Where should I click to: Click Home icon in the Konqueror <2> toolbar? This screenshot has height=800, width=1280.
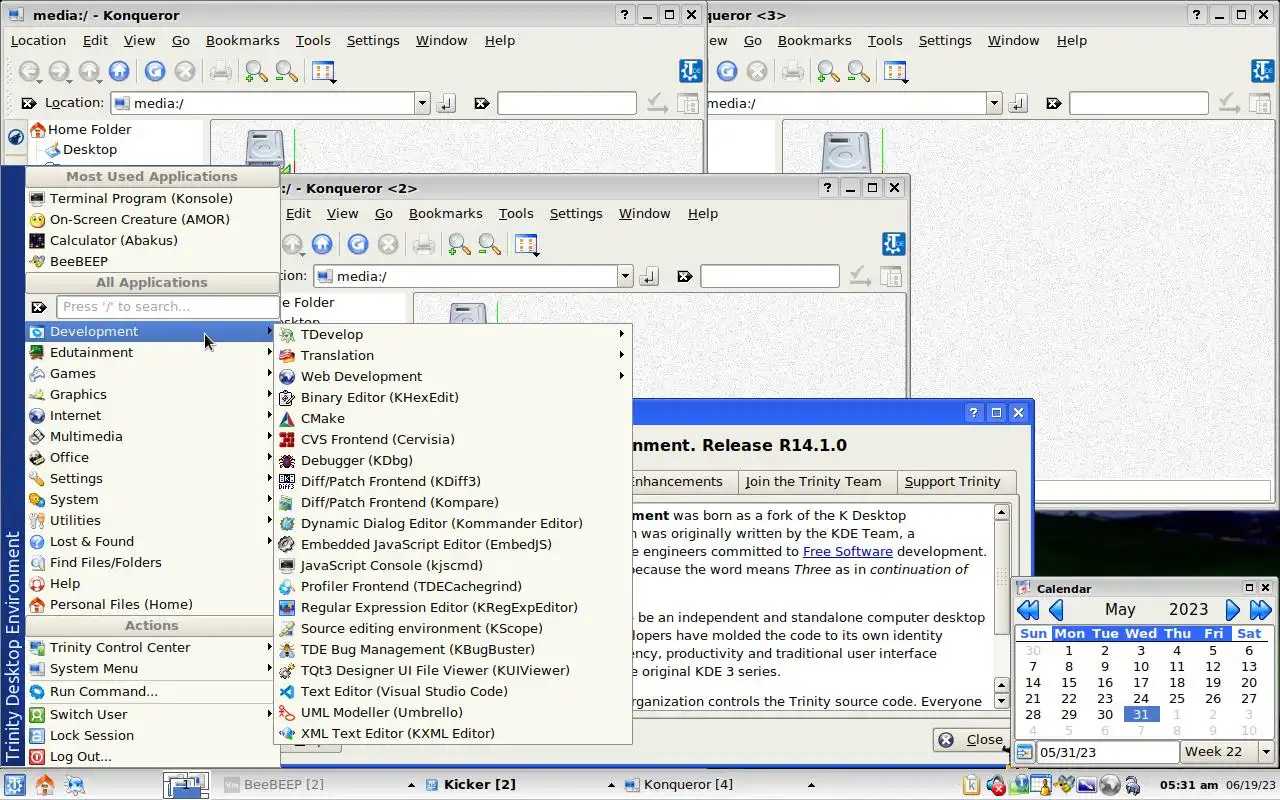point(322,244)
